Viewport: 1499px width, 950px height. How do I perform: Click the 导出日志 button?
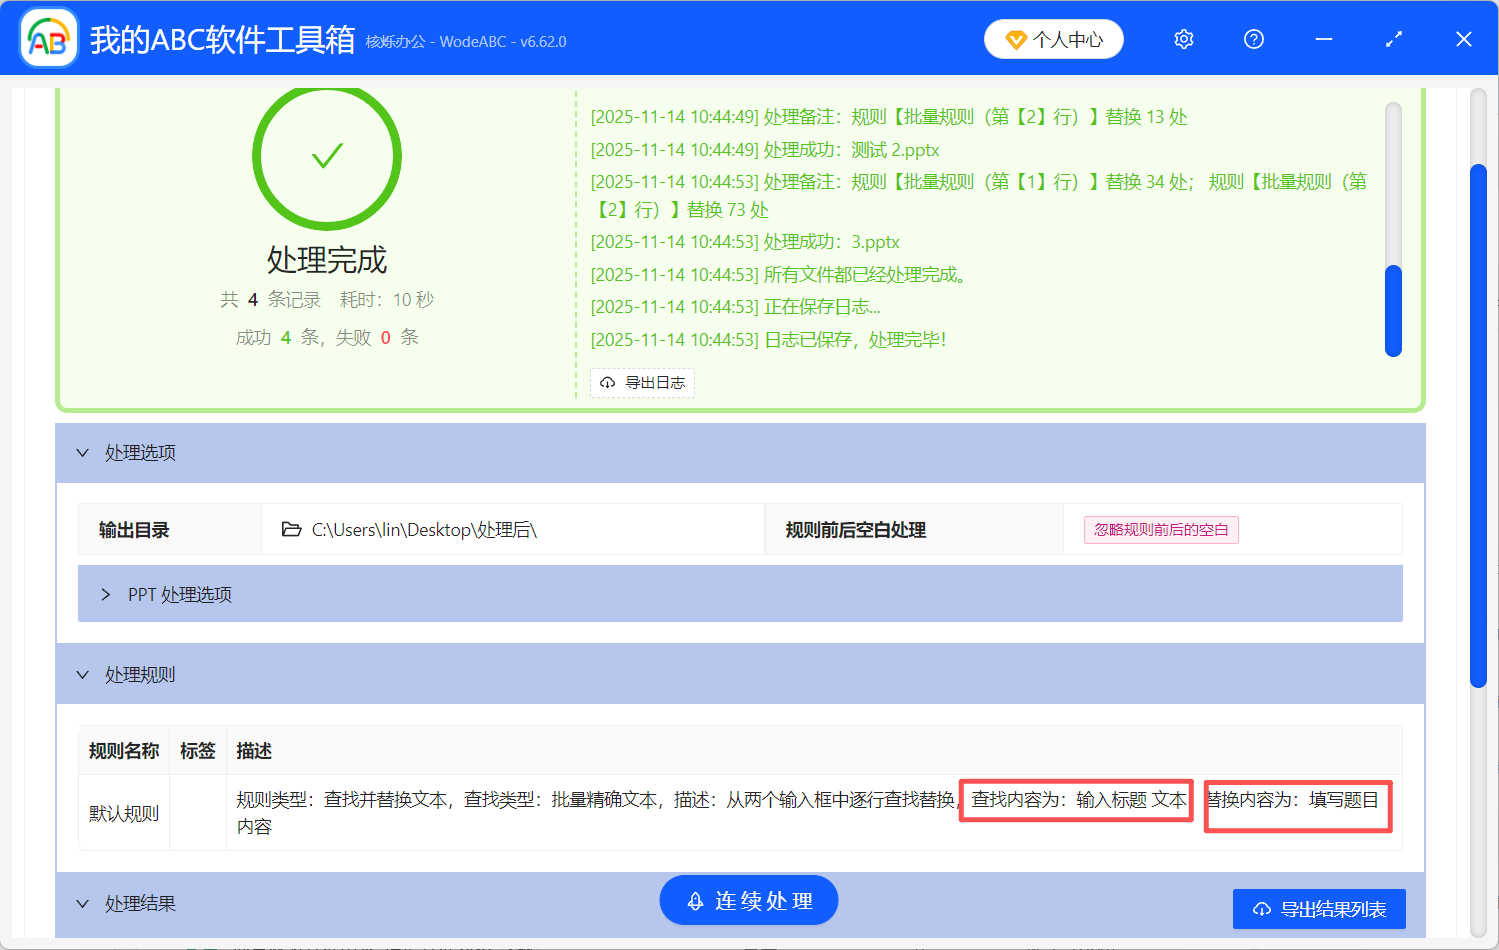coord(642,383)
